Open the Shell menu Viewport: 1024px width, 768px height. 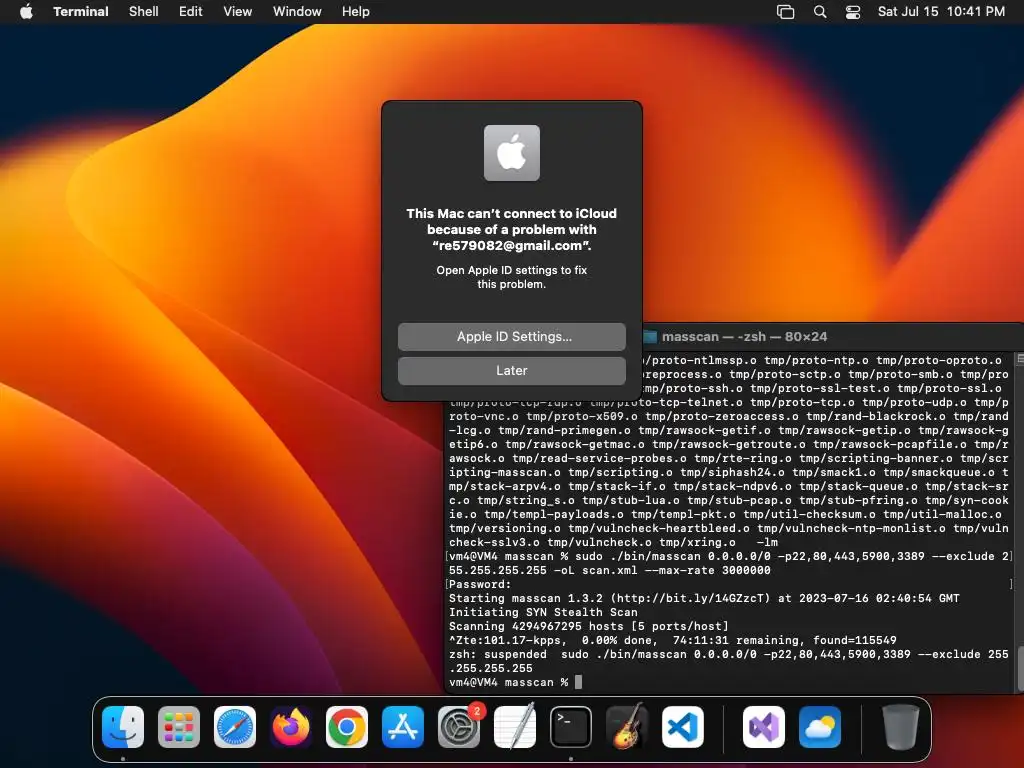pyautogui.click(x=143, y=12)
